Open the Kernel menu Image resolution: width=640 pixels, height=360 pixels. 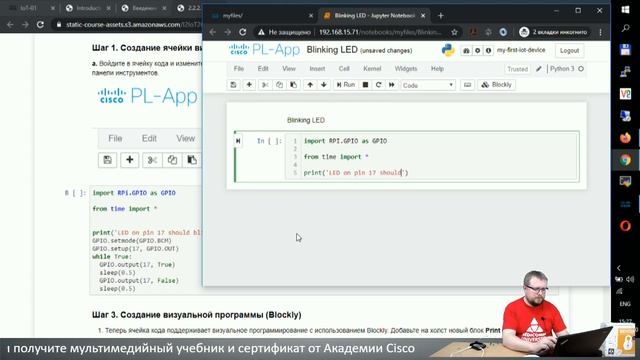(x=372, y=69)
